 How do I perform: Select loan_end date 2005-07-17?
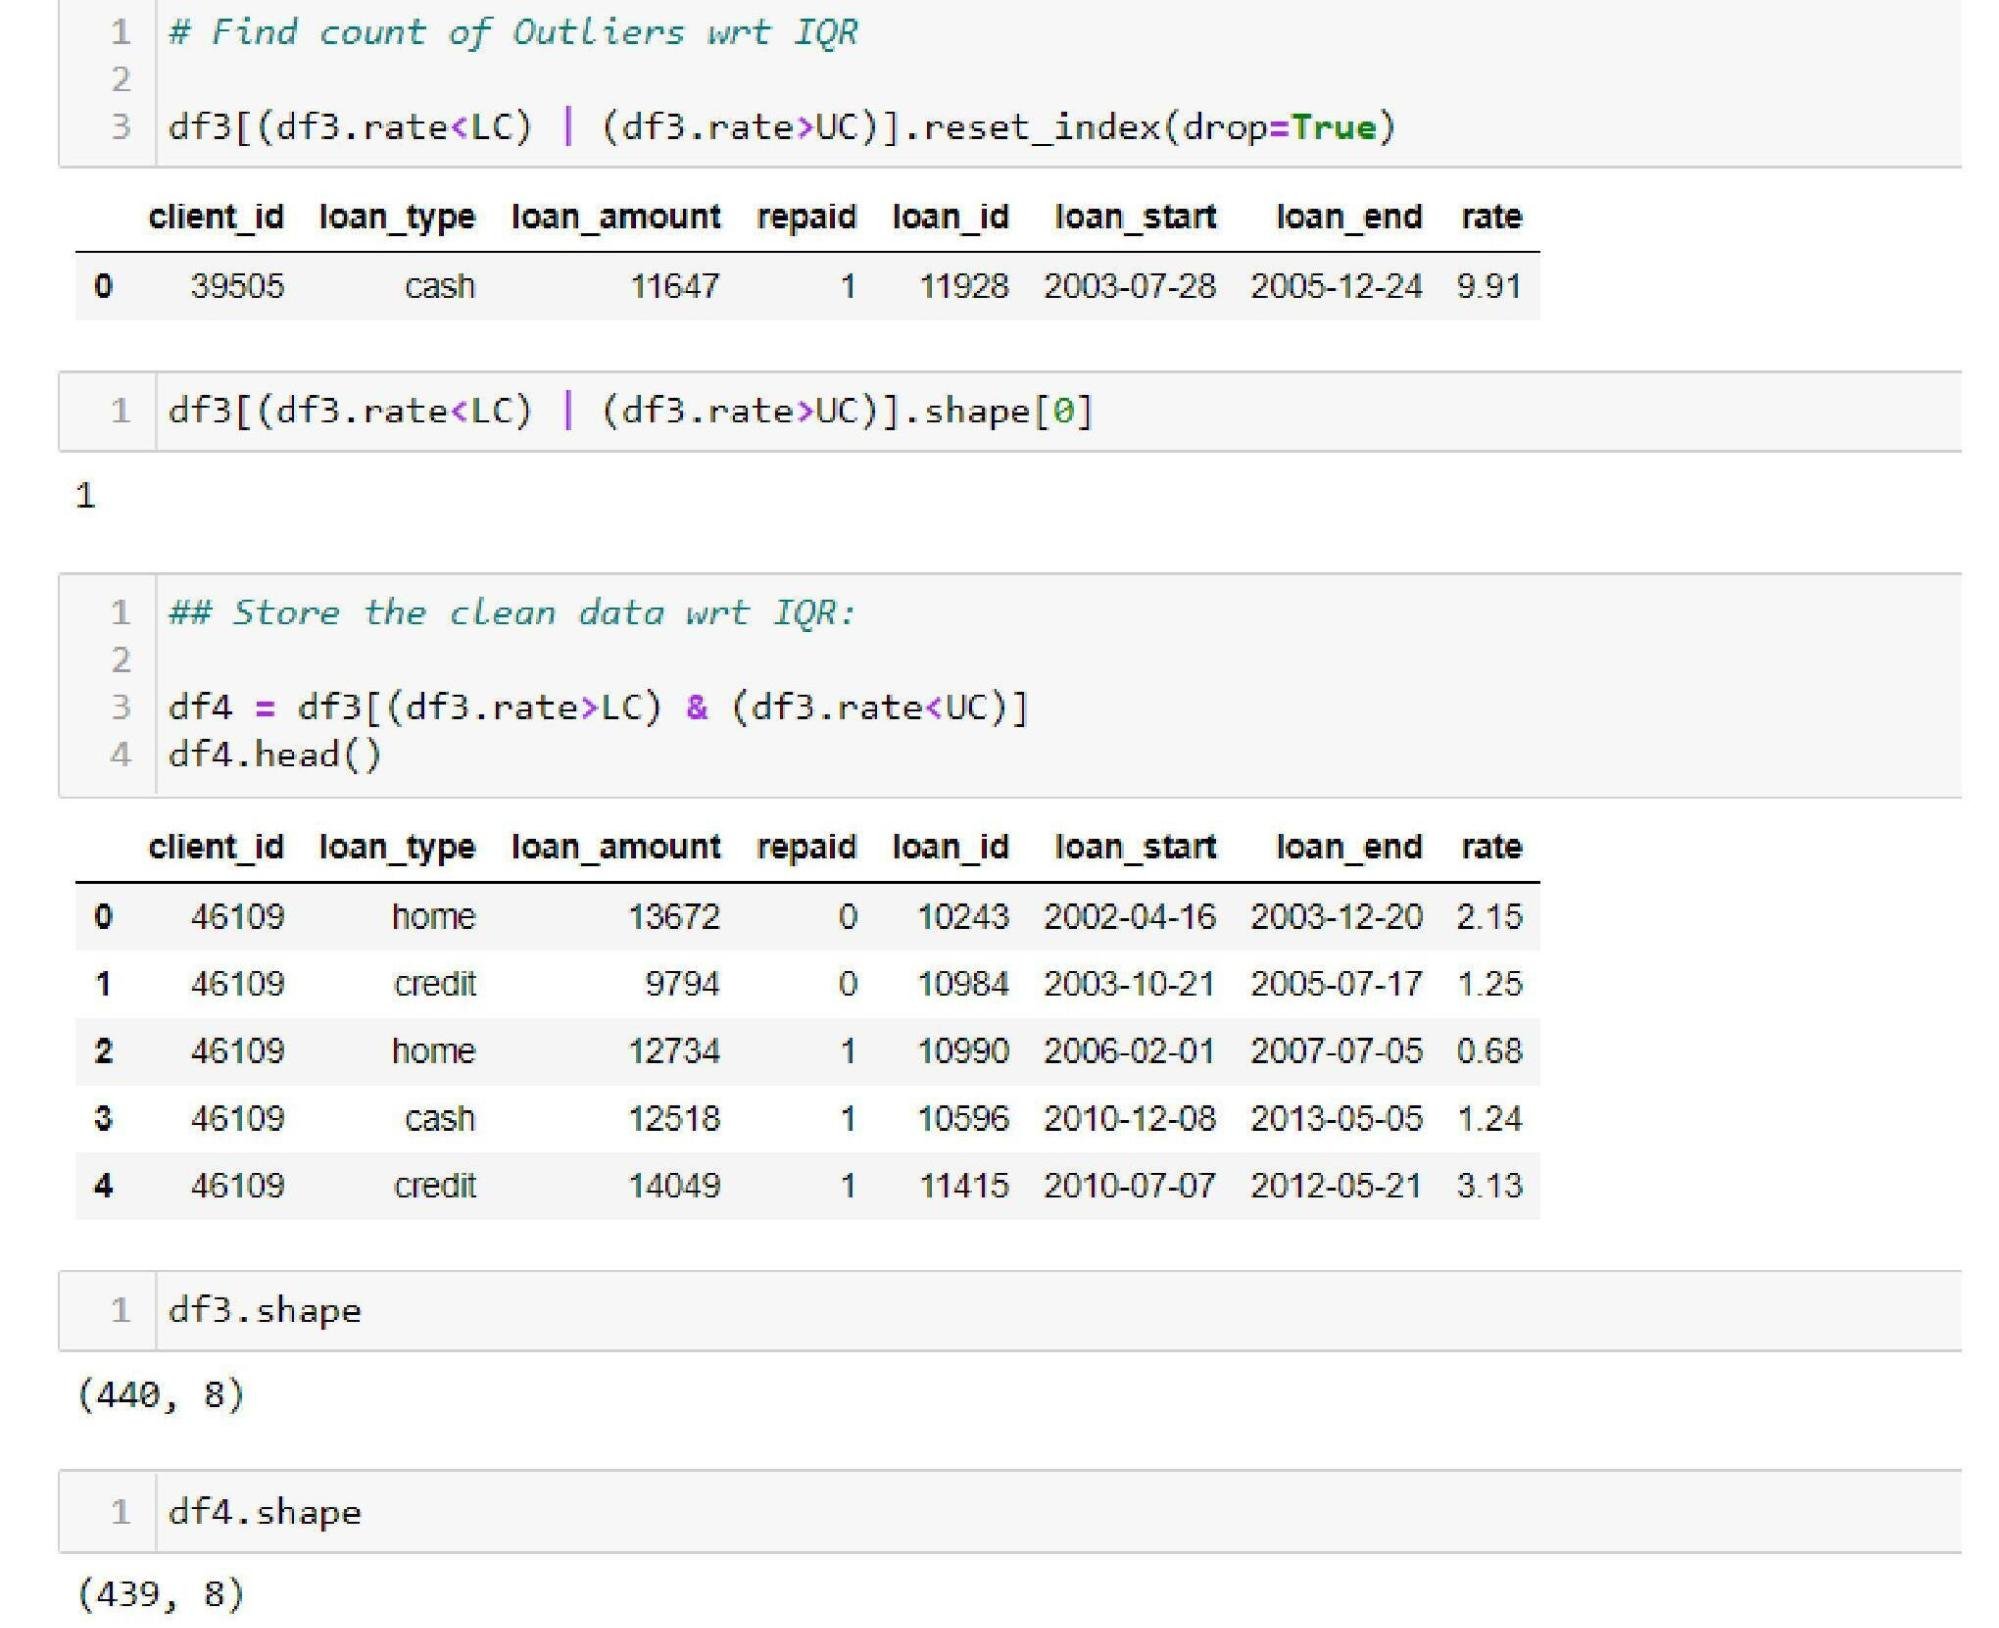(x=1336, y=984)
